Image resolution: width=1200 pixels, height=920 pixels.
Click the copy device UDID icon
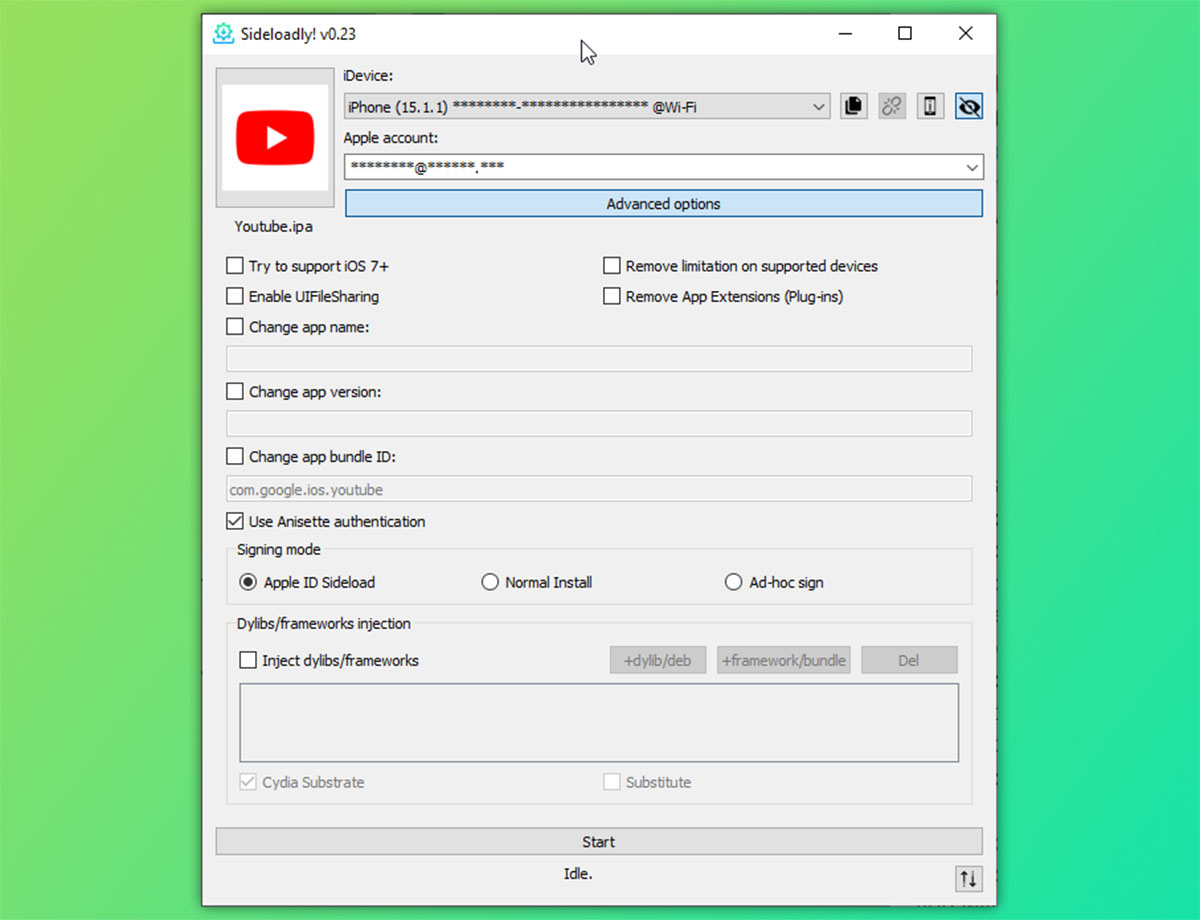(853, 106)
